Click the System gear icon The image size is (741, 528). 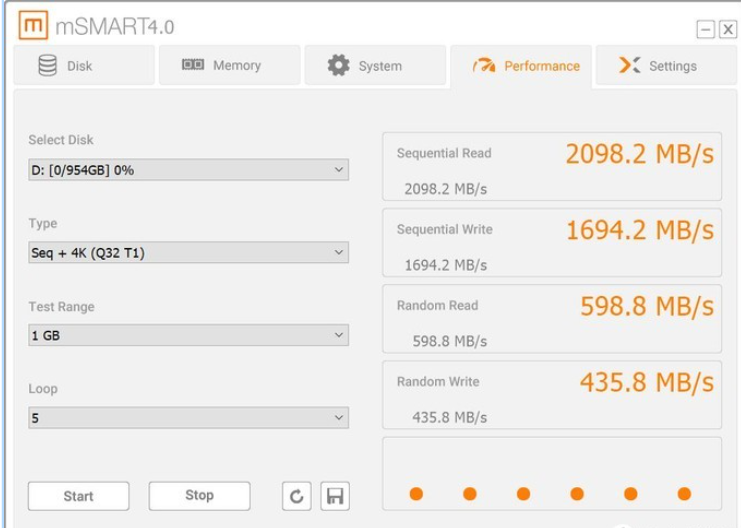pos(338,65)
